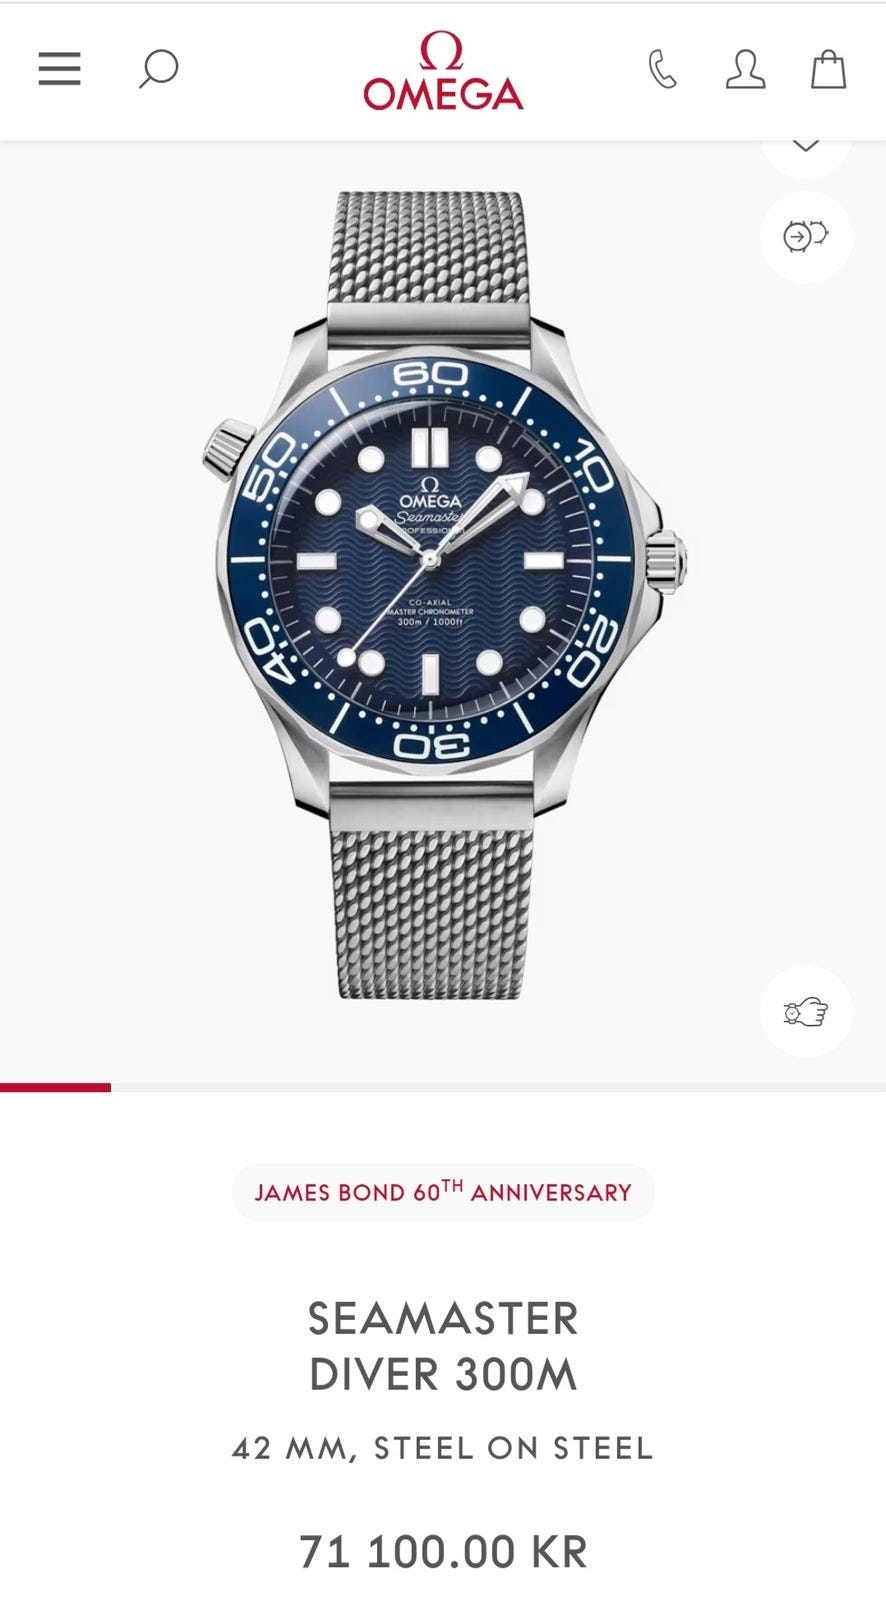886x1600 pixels.
Task: Open the user account icon
Action: coord(745,70)
